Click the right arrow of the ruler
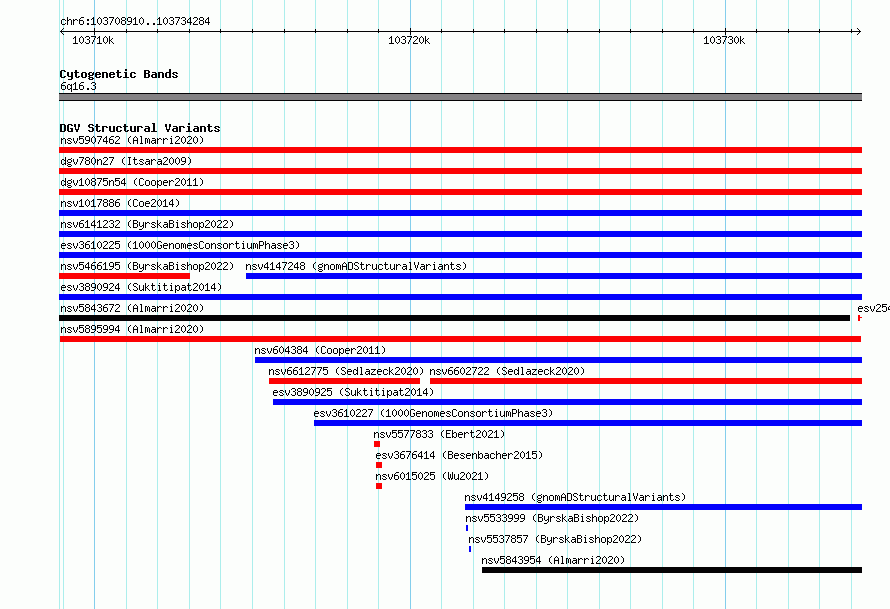Screen dimensions: 890x609 (x=858, y=31)
